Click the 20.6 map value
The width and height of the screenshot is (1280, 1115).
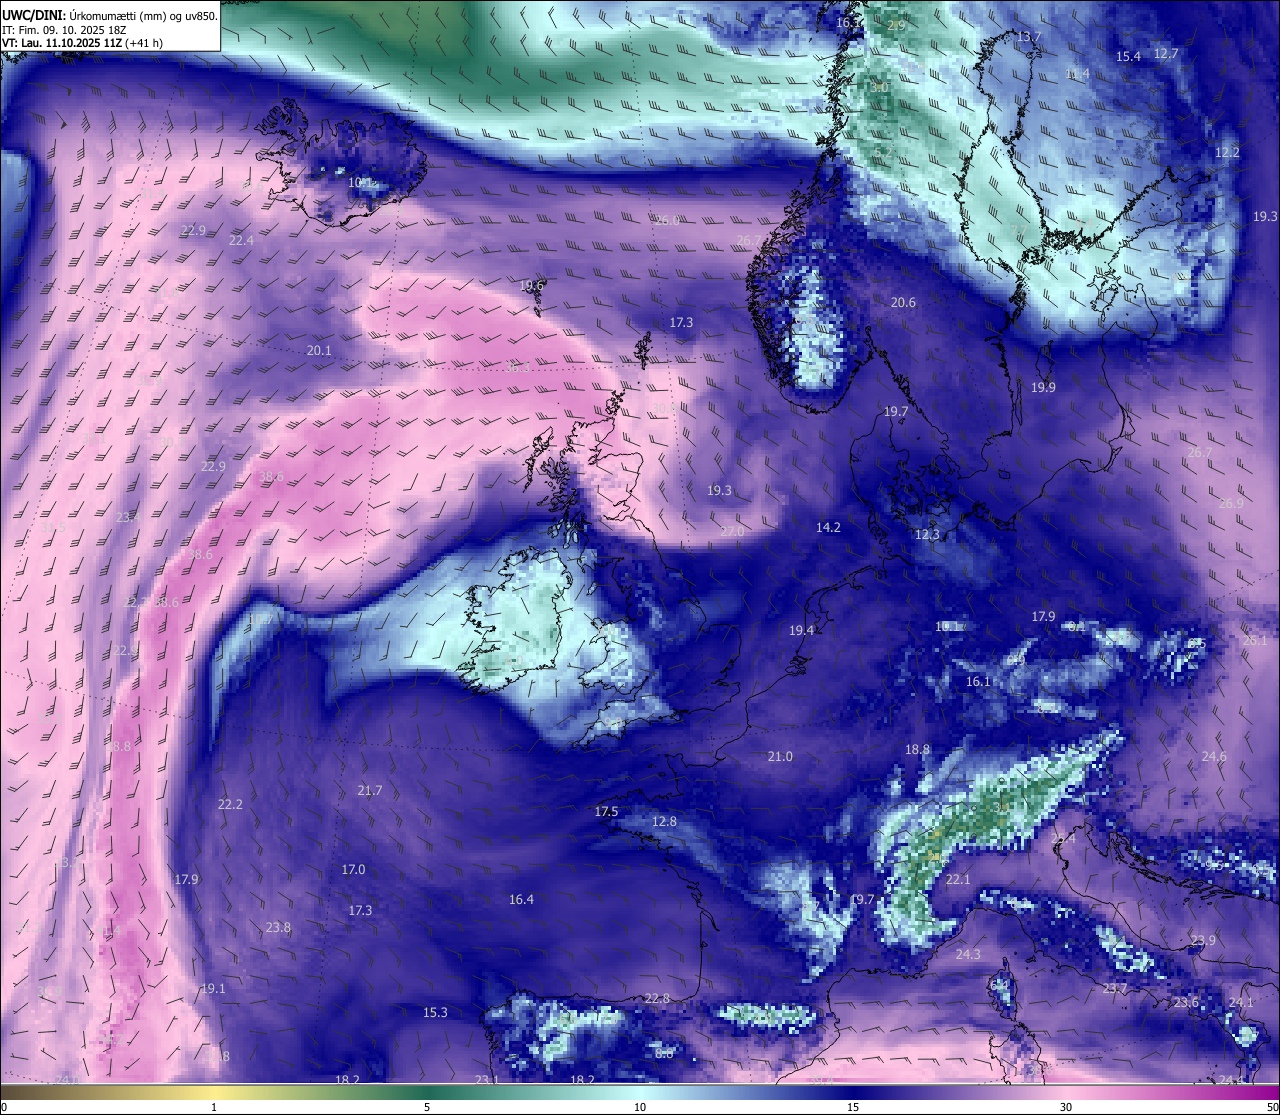pyautogui.click(x=903, y=302)
